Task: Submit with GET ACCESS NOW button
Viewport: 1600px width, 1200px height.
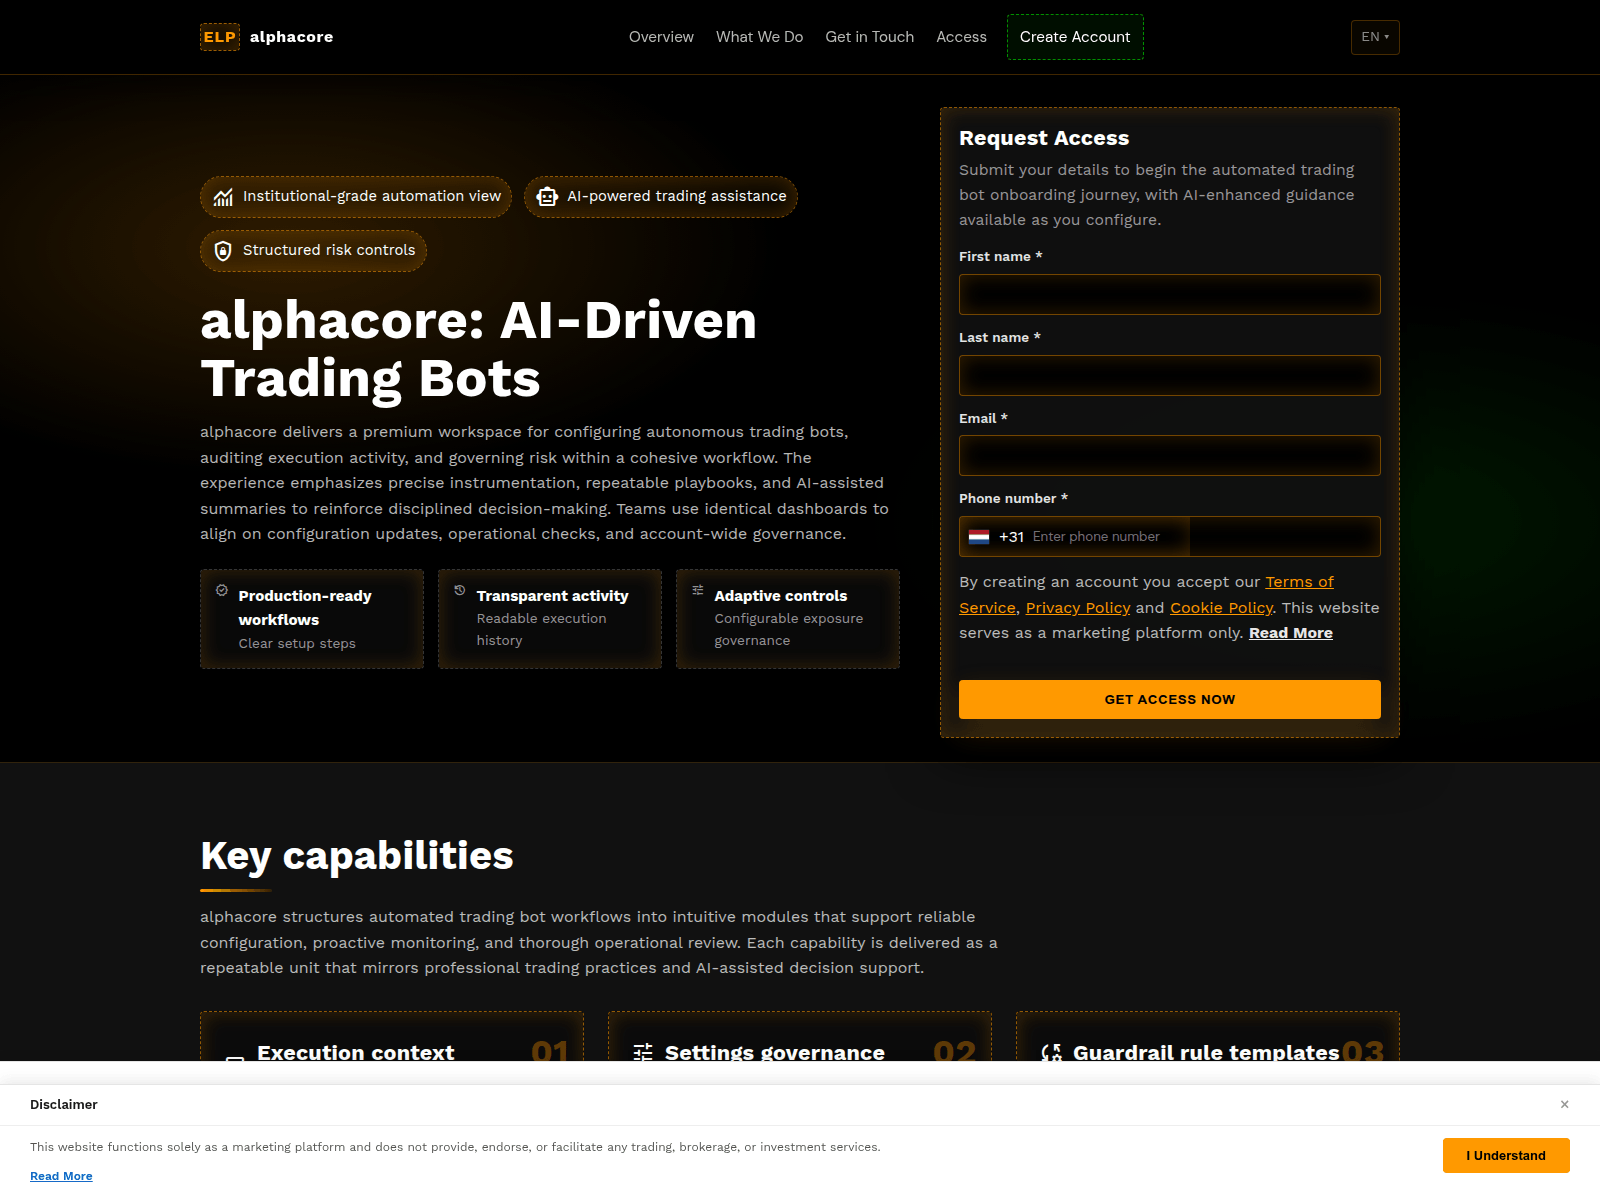Action: click(x=1170, y=699)
